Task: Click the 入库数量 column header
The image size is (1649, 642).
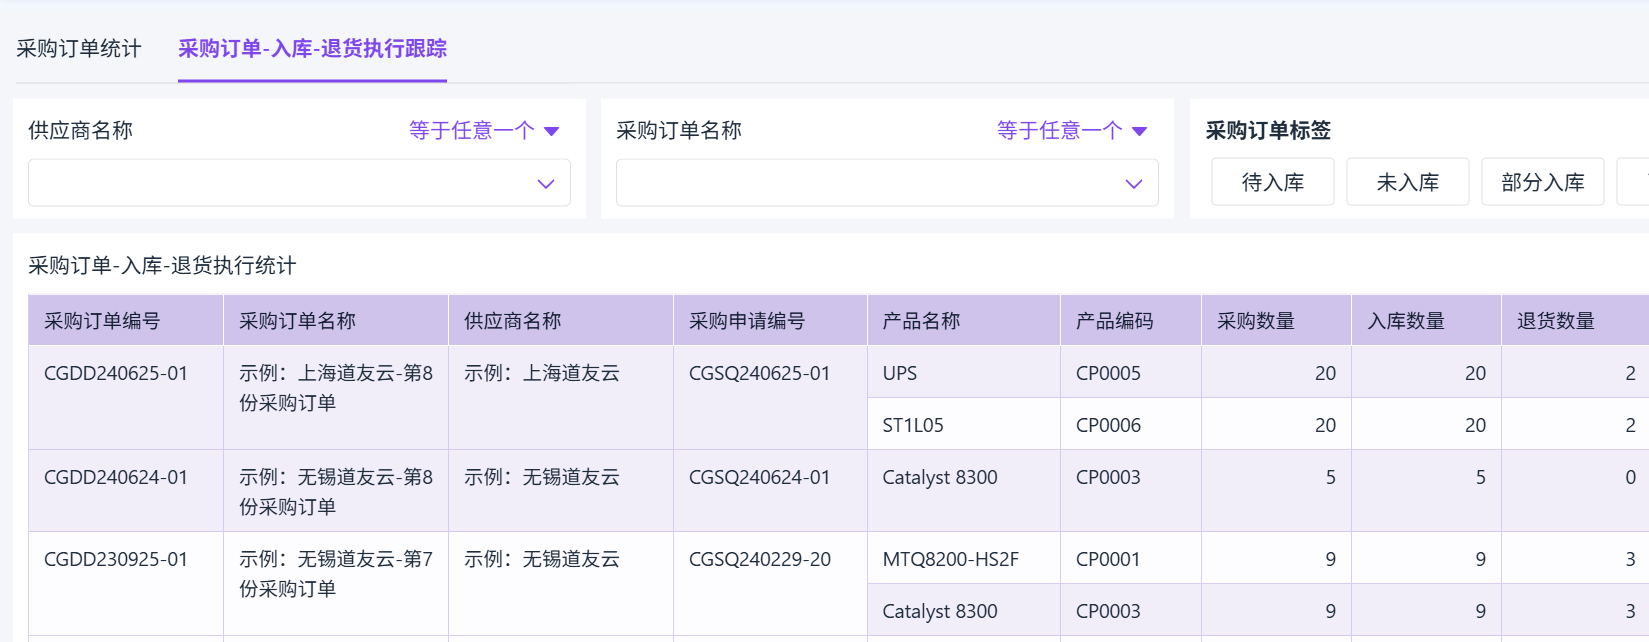Action: coord(1406,321)
